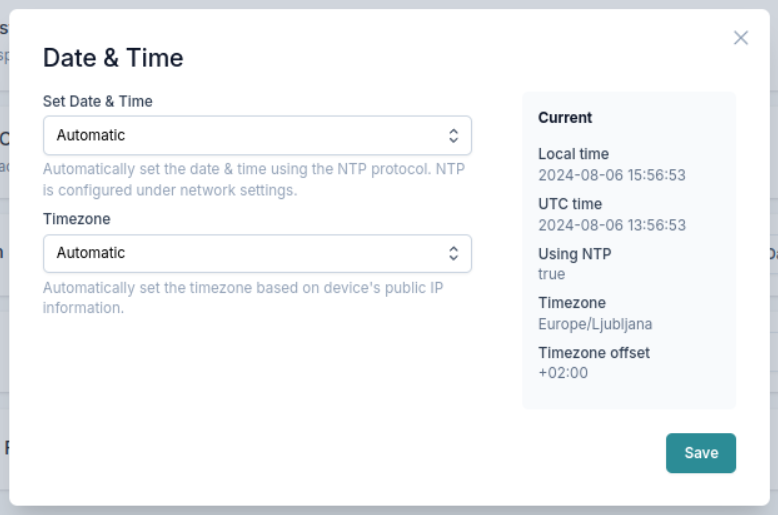This screenshot has height=515, width=778.
Task: Click the +02:00 timezone offset value
Action: (563, 373)
